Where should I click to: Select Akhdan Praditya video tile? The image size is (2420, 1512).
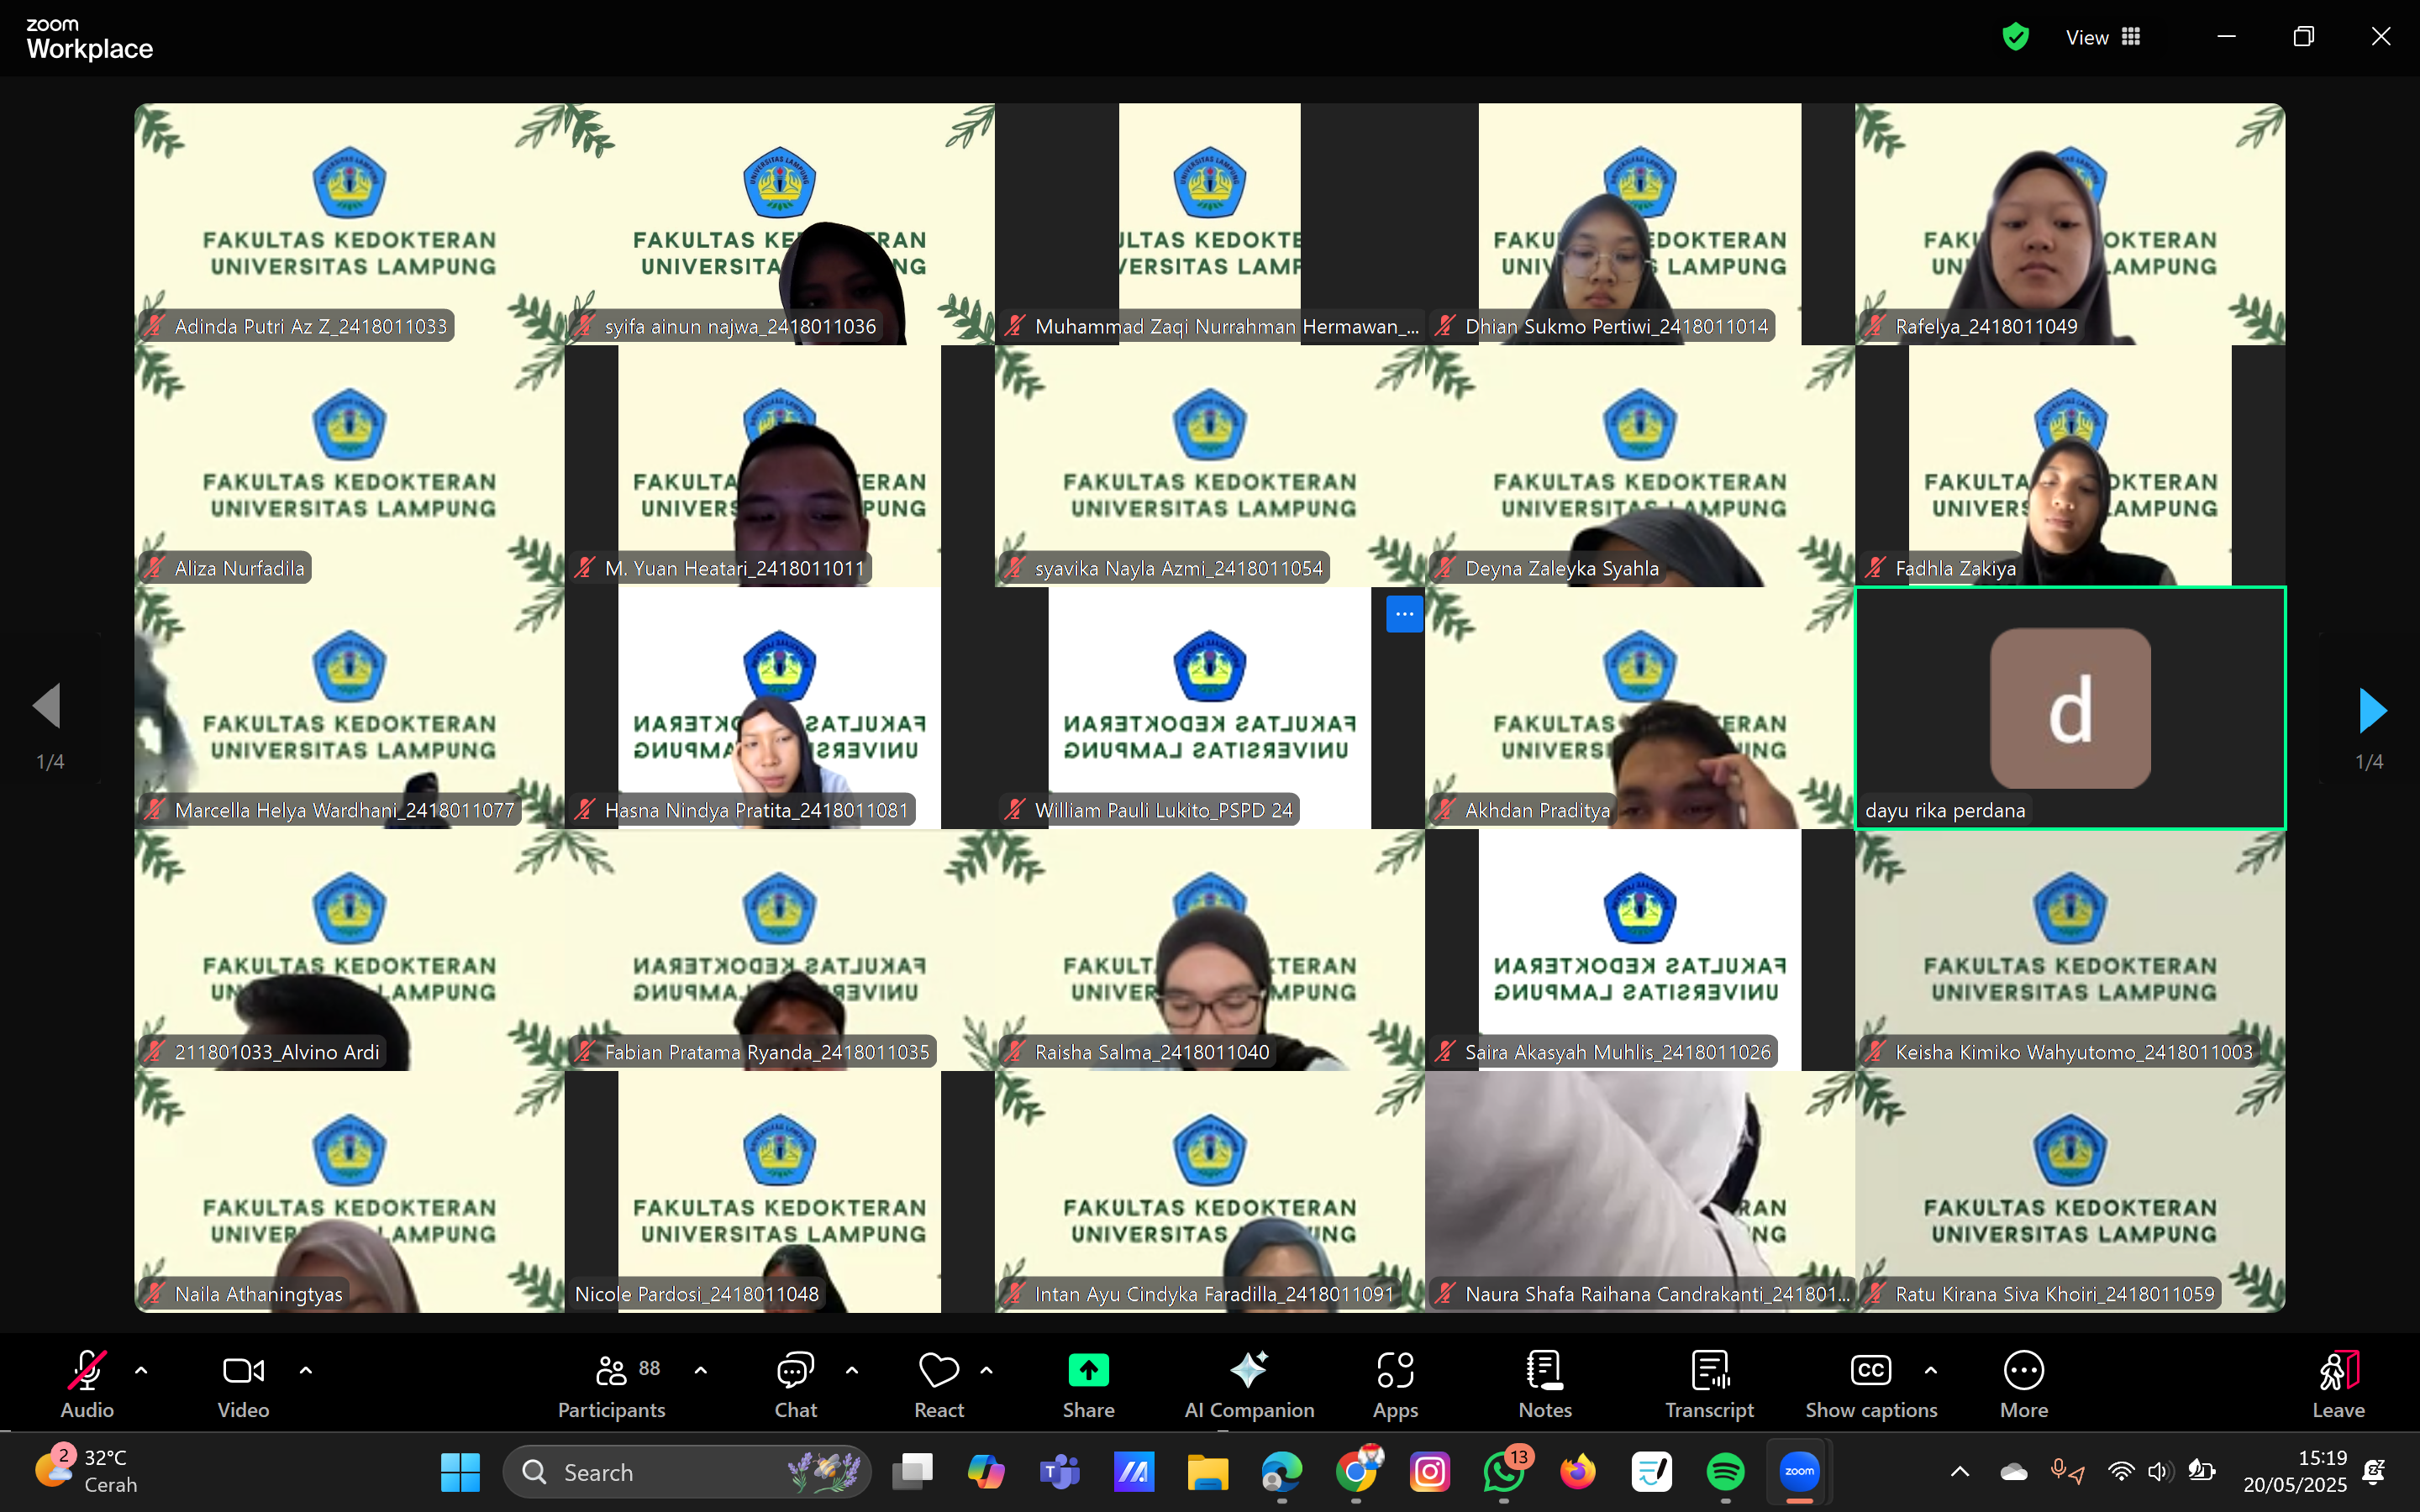(1640, 708)
